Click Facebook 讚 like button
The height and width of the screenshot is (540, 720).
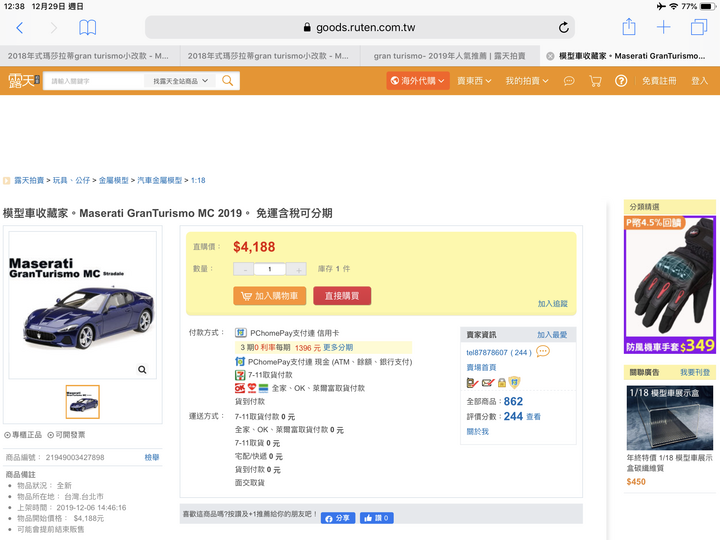point(377,518)
